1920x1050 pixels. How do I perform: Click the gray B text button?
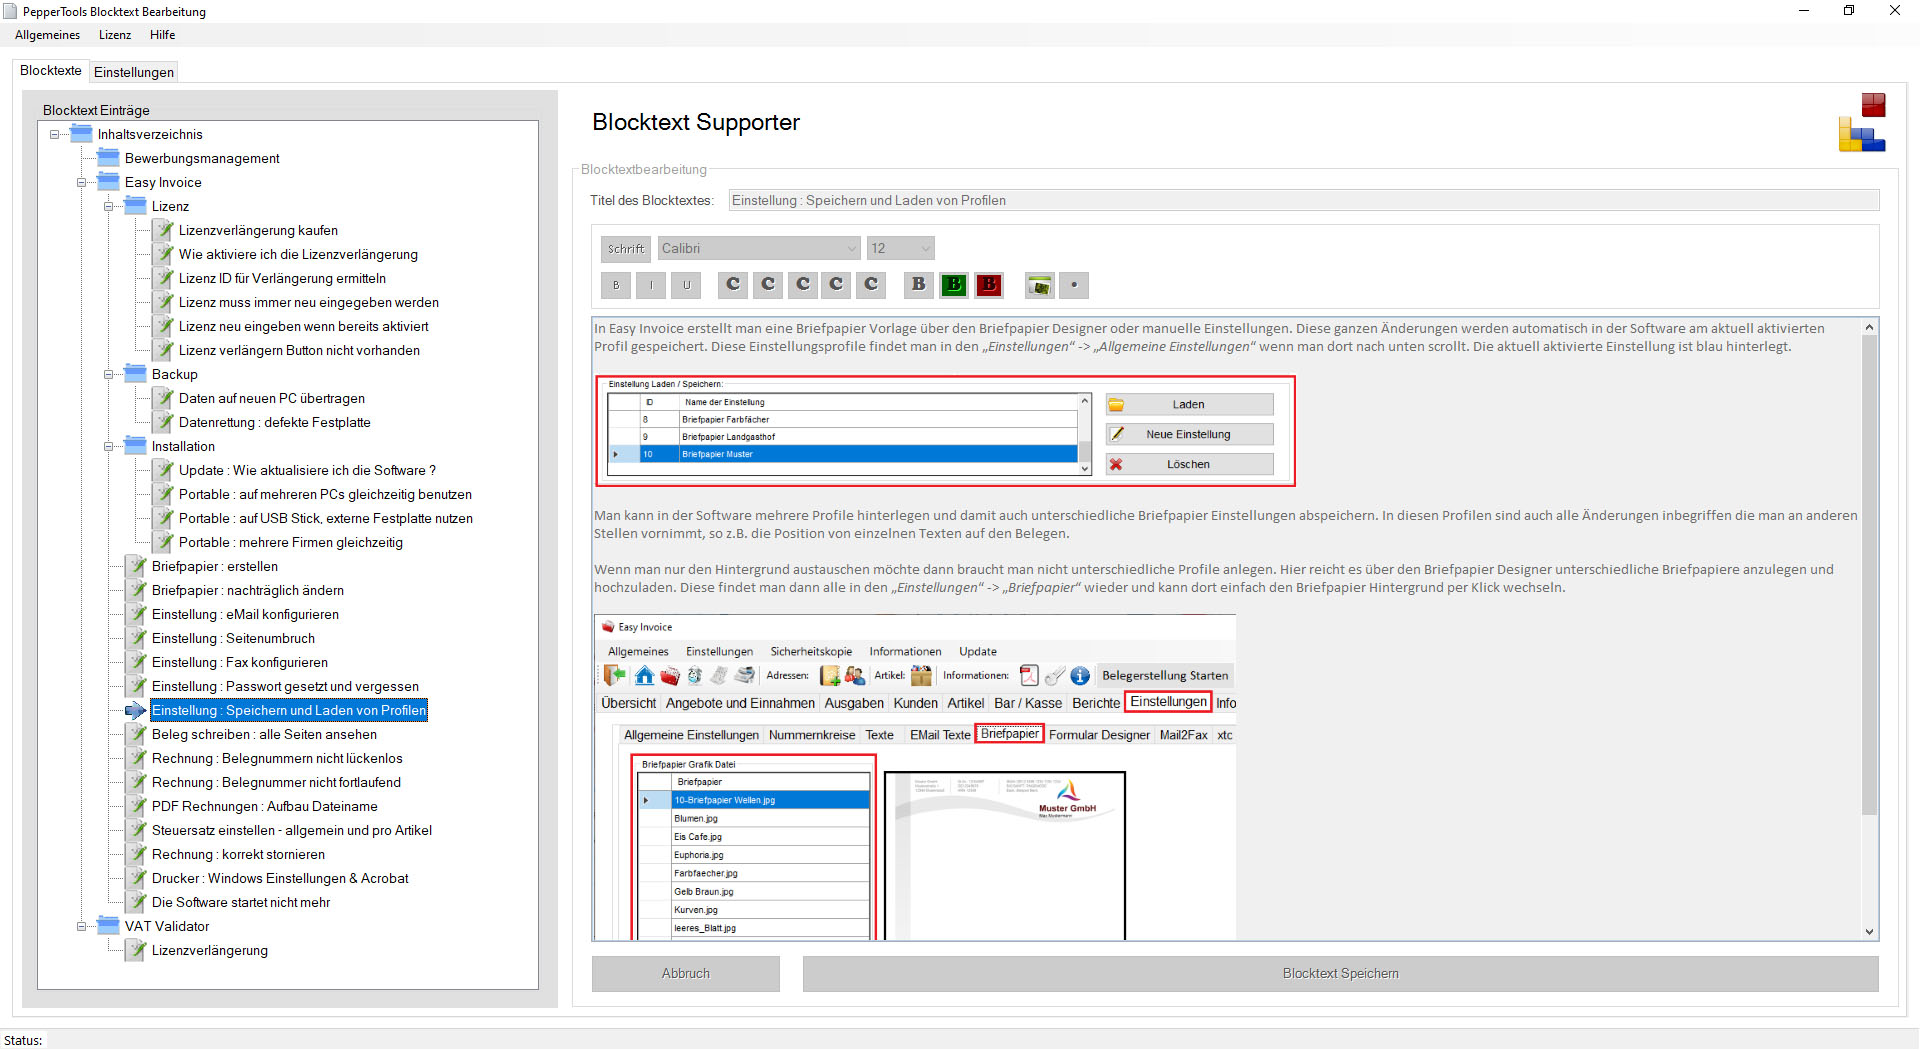coord(918,285)
